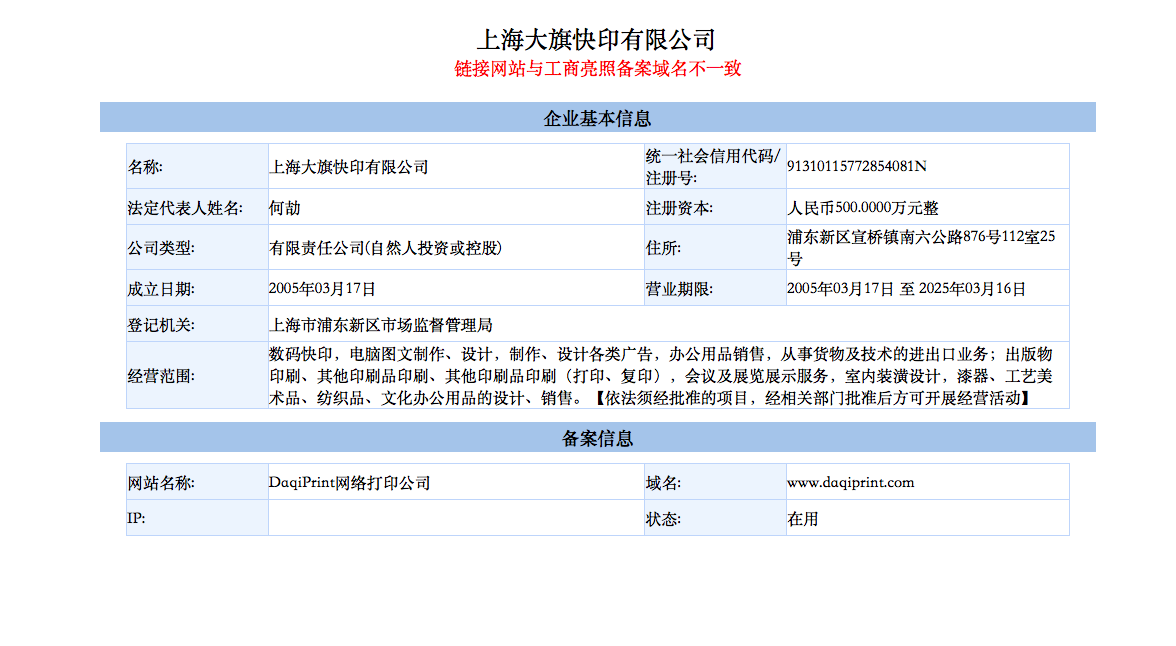Click the red warning 链接网站与工商亮照备案域名不一致

[x=597, y=69]
